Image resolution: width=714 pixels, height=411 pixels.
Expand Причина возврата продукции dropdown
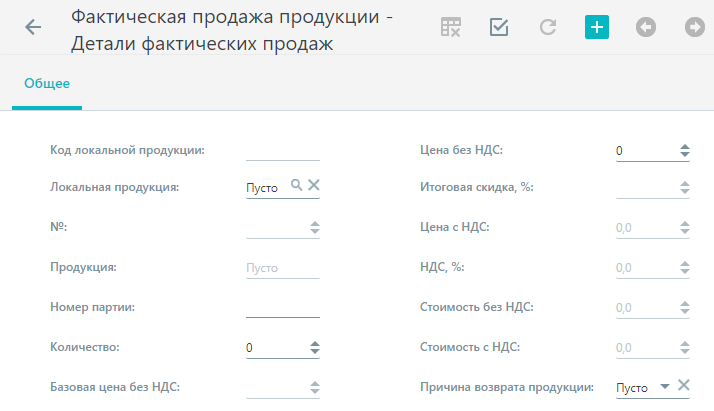665,386
